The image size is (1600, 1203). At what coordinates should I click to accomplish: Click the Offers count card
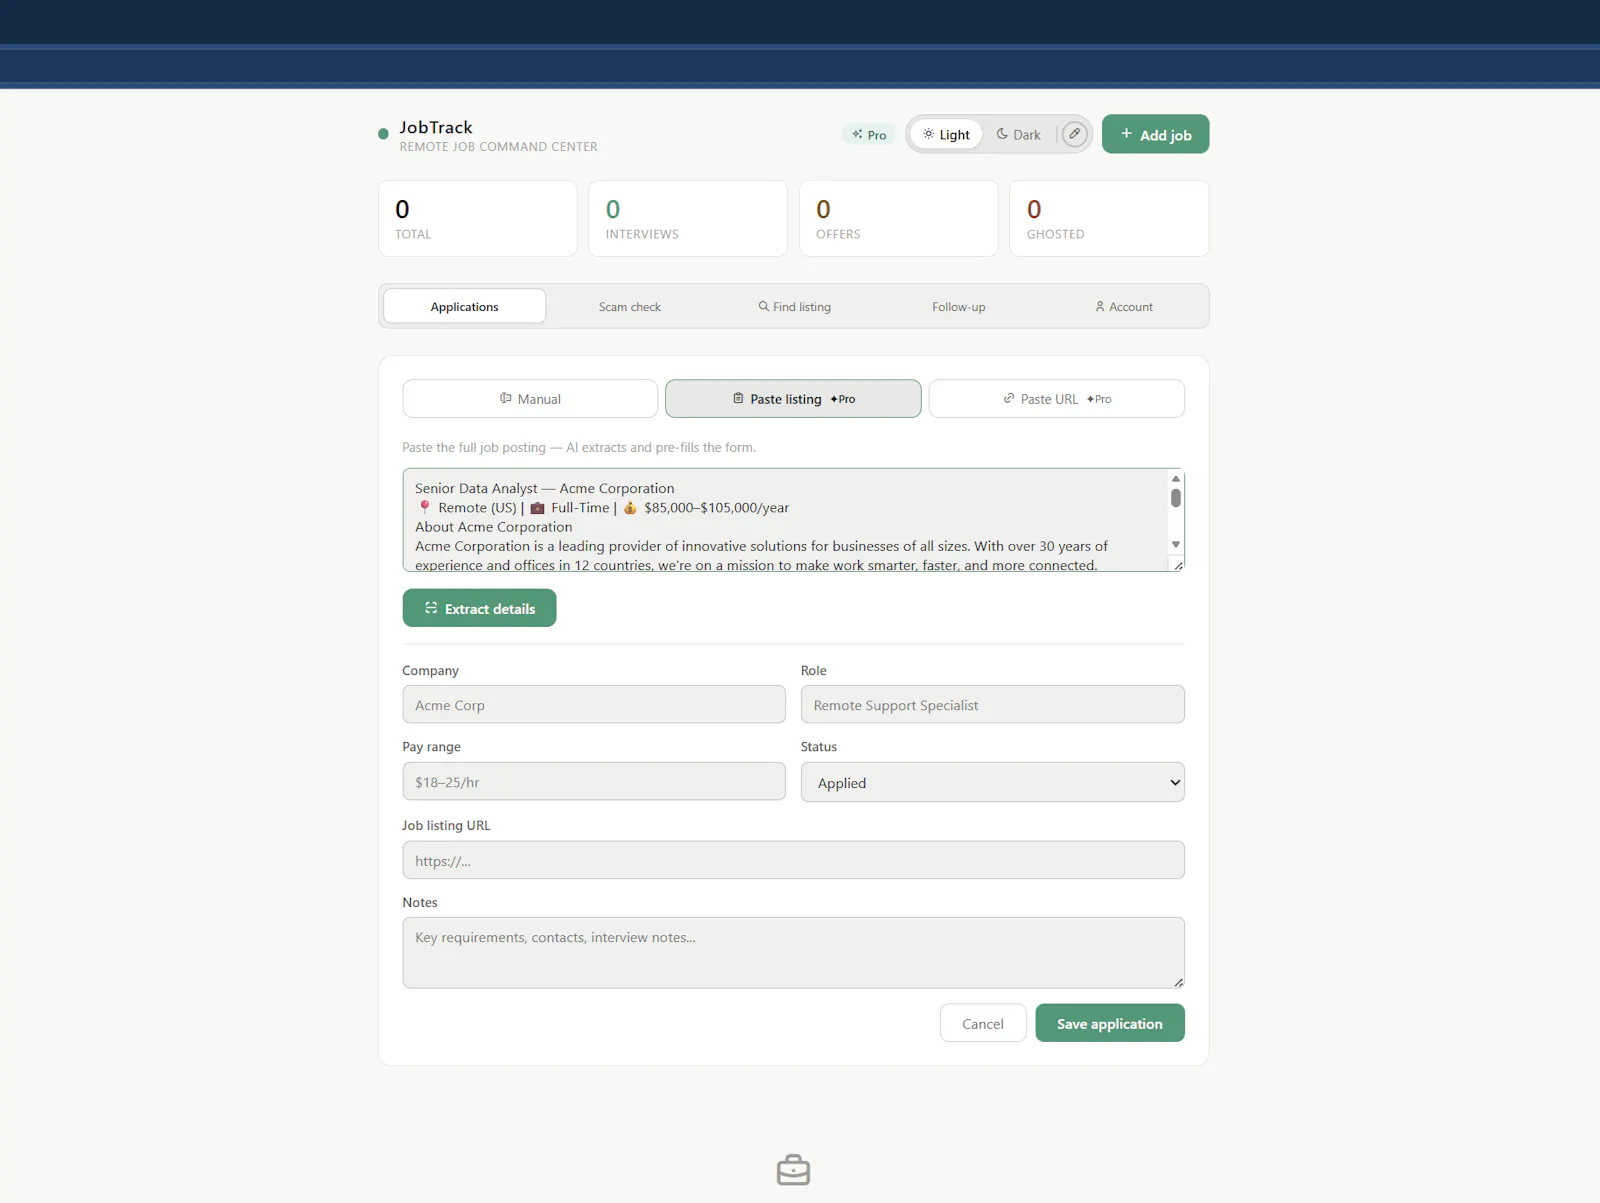click(899, 219)
